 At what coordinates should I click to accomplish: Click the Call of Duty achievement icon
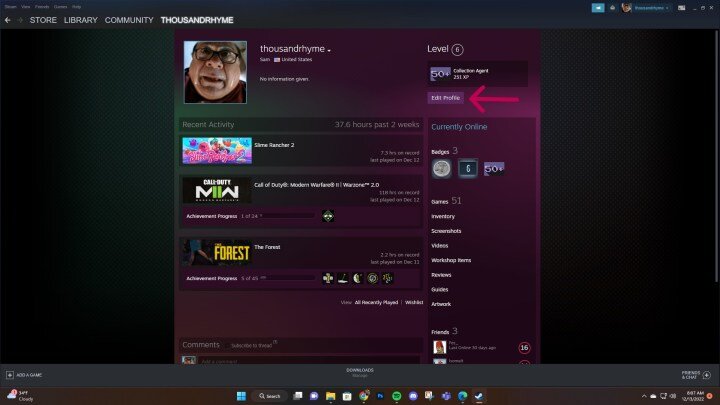328,216
